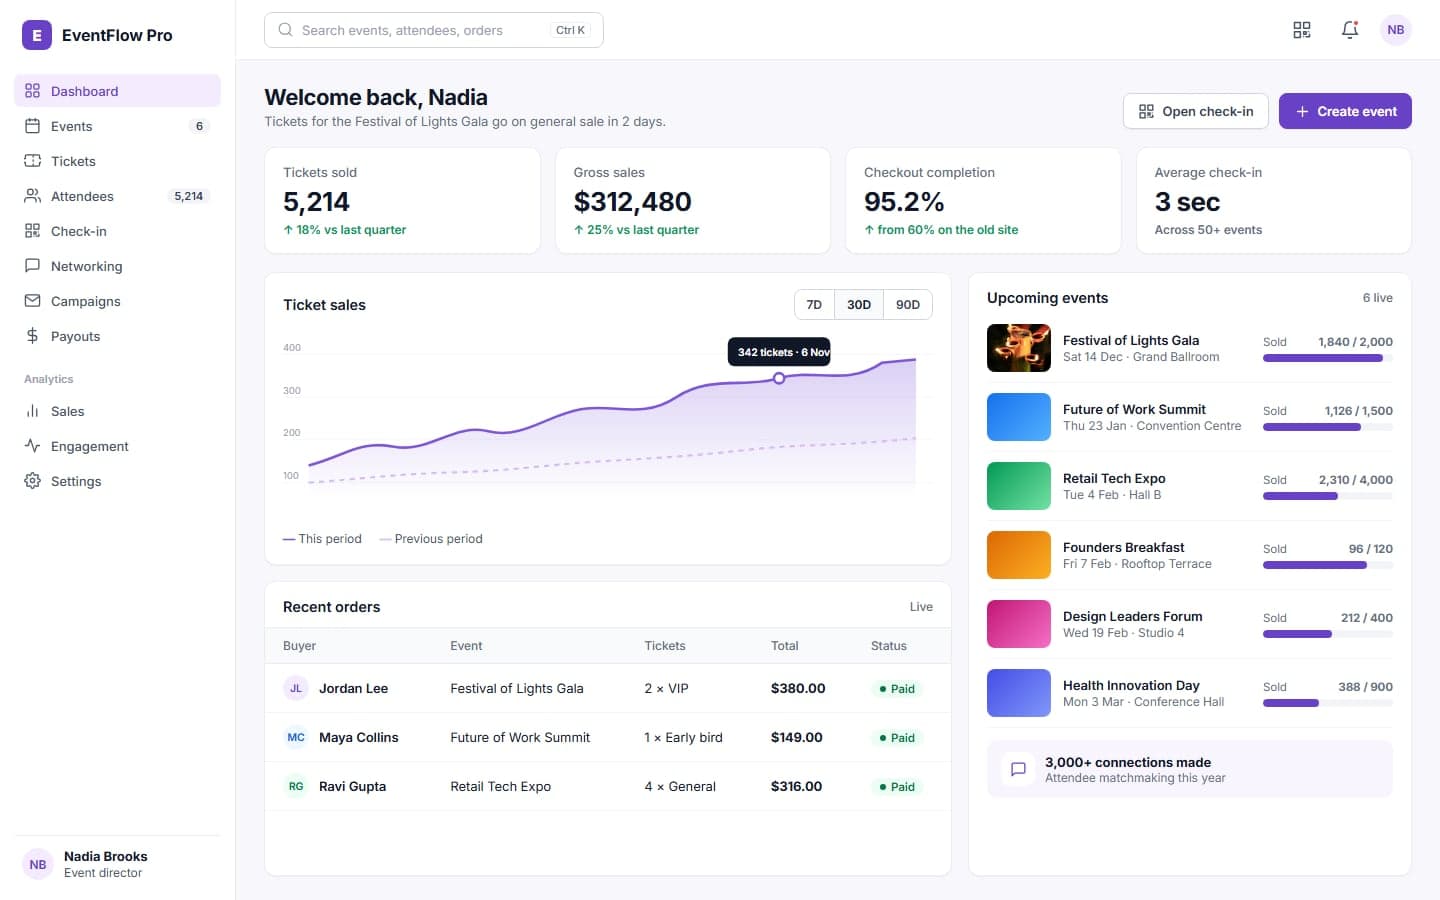Click the Maya Collins buyer name
The image size is (1440, 900).
tap(358, 737)
